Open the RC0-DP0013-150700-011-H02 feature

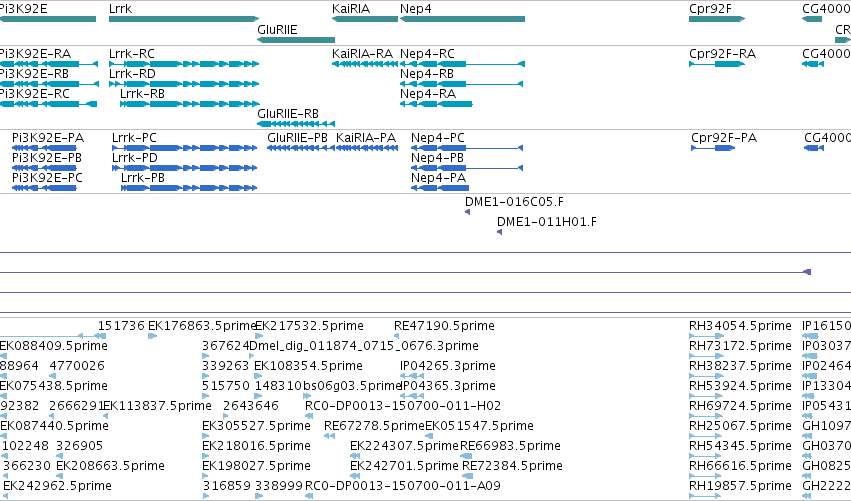click(403, 406)
